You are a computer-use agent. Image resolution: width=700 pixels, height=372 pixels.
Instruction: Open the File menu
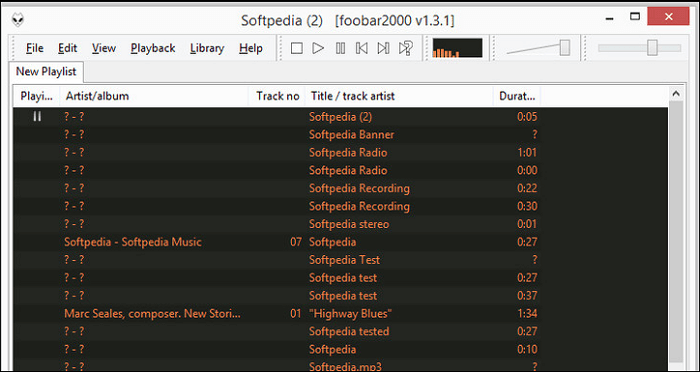tap(34, 48)
